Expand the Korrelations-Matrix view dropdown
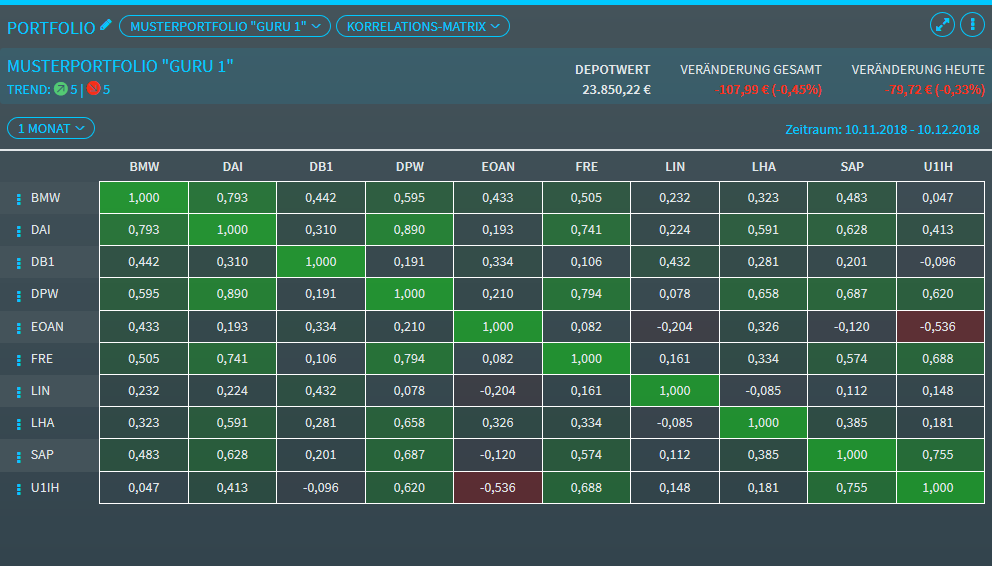 (422, 26)
